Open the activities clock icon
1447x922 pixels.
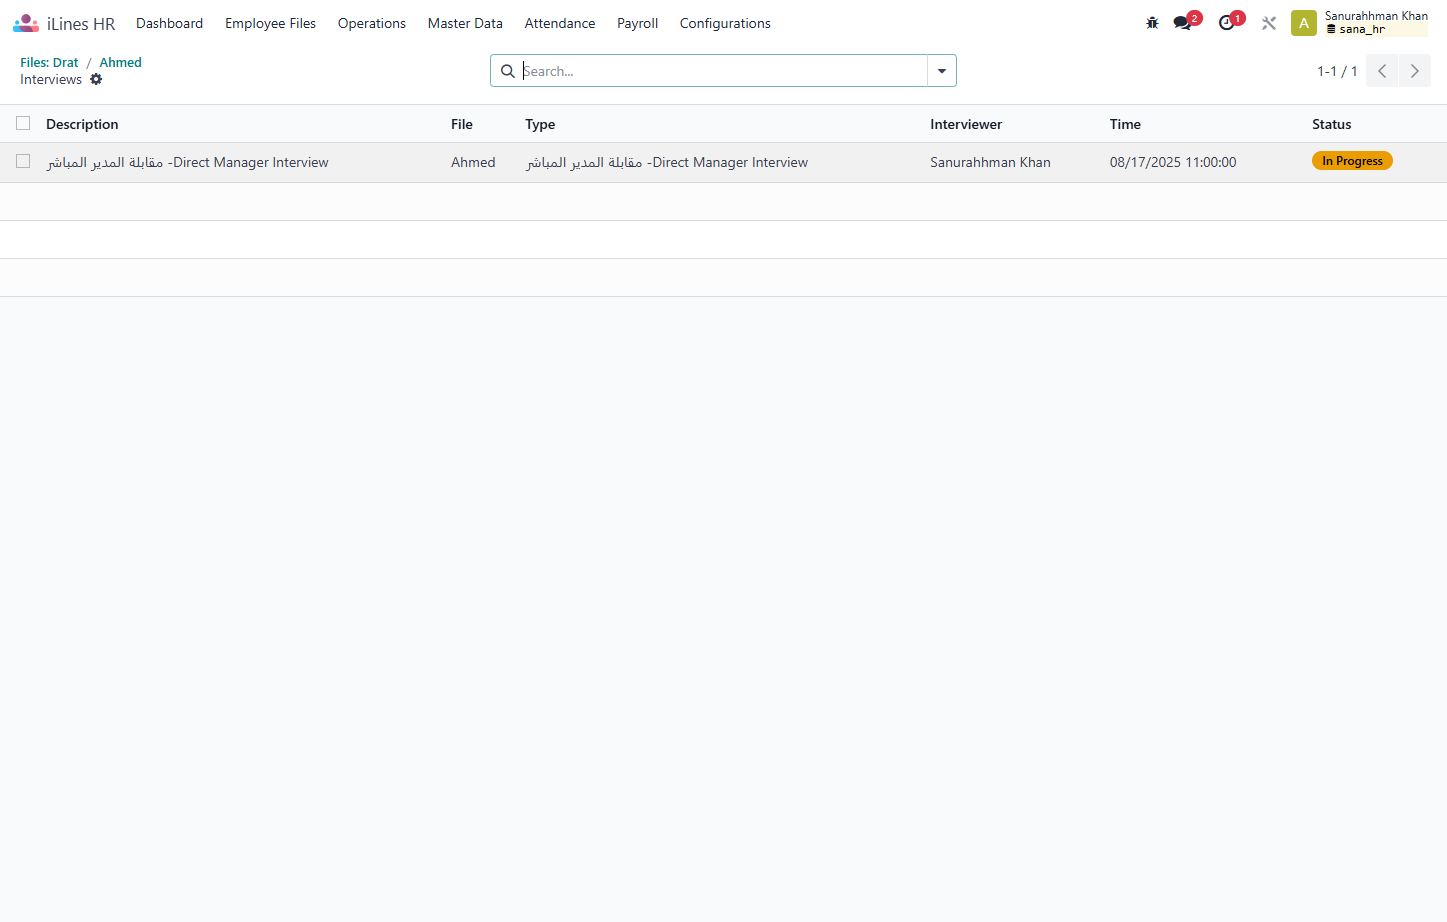(1227, 23)
